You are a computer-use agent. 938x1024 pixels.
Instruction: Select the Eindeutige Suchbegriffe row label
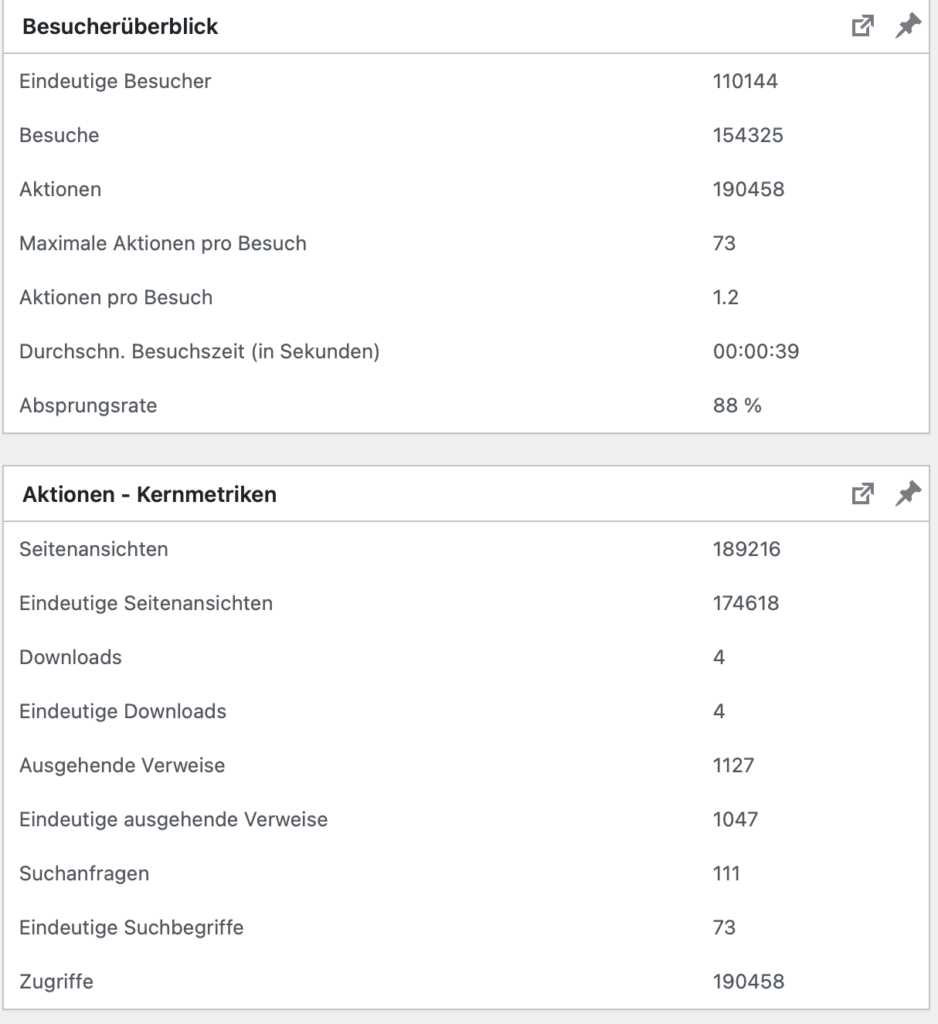(x=131, y=927)
